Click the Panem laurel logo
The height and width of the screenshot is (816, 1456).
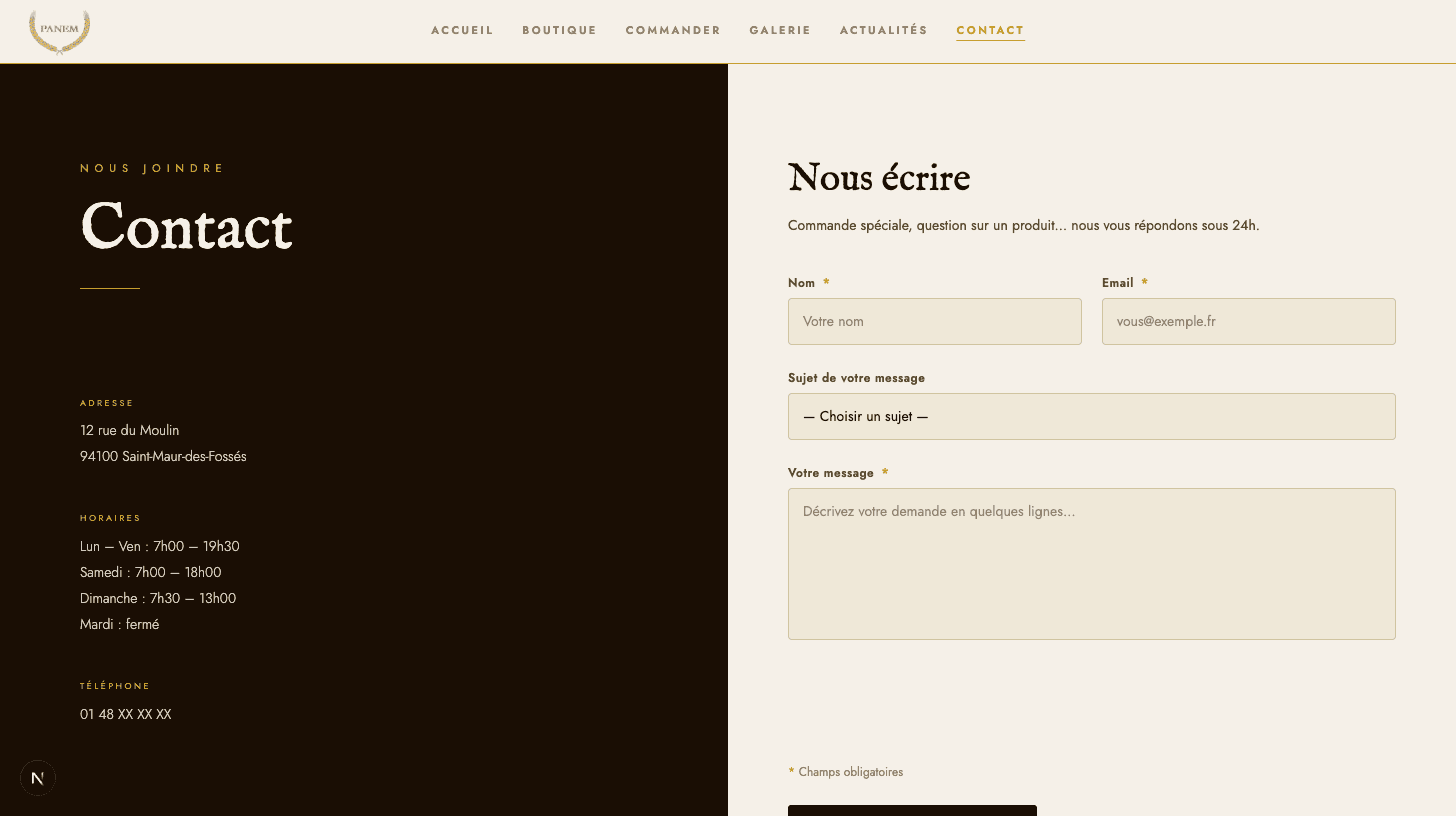click(60, 30)
